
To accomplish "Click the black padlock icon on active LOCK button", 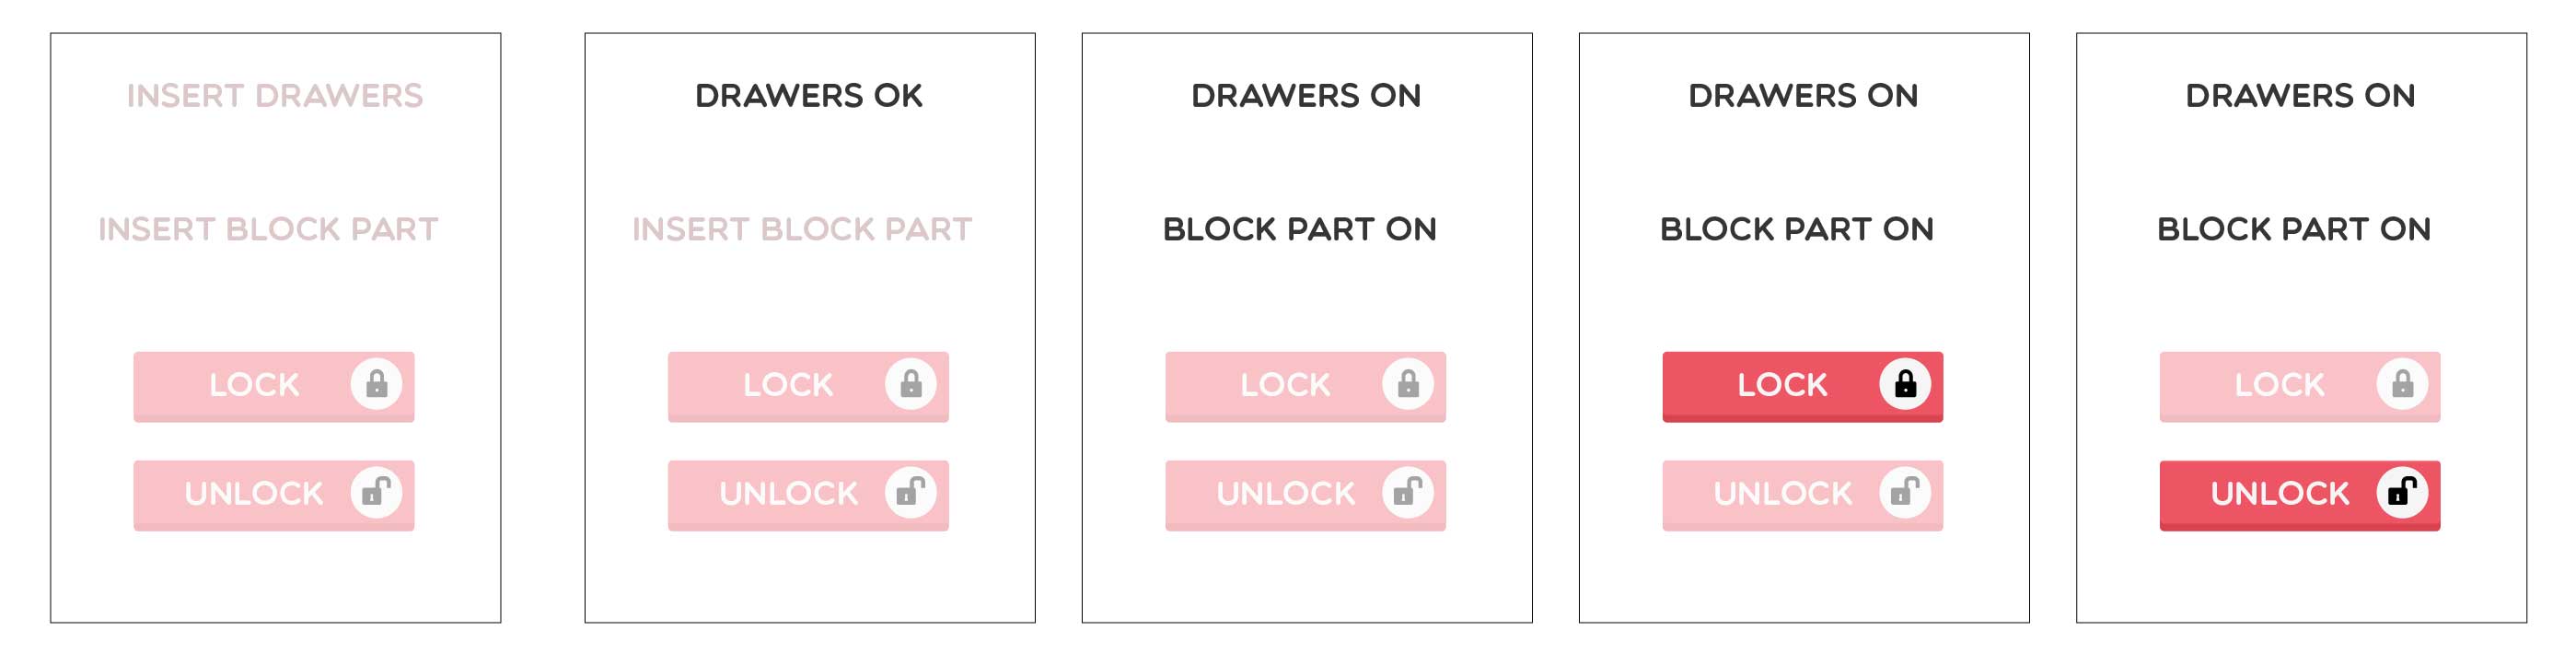I will 1905,384.
